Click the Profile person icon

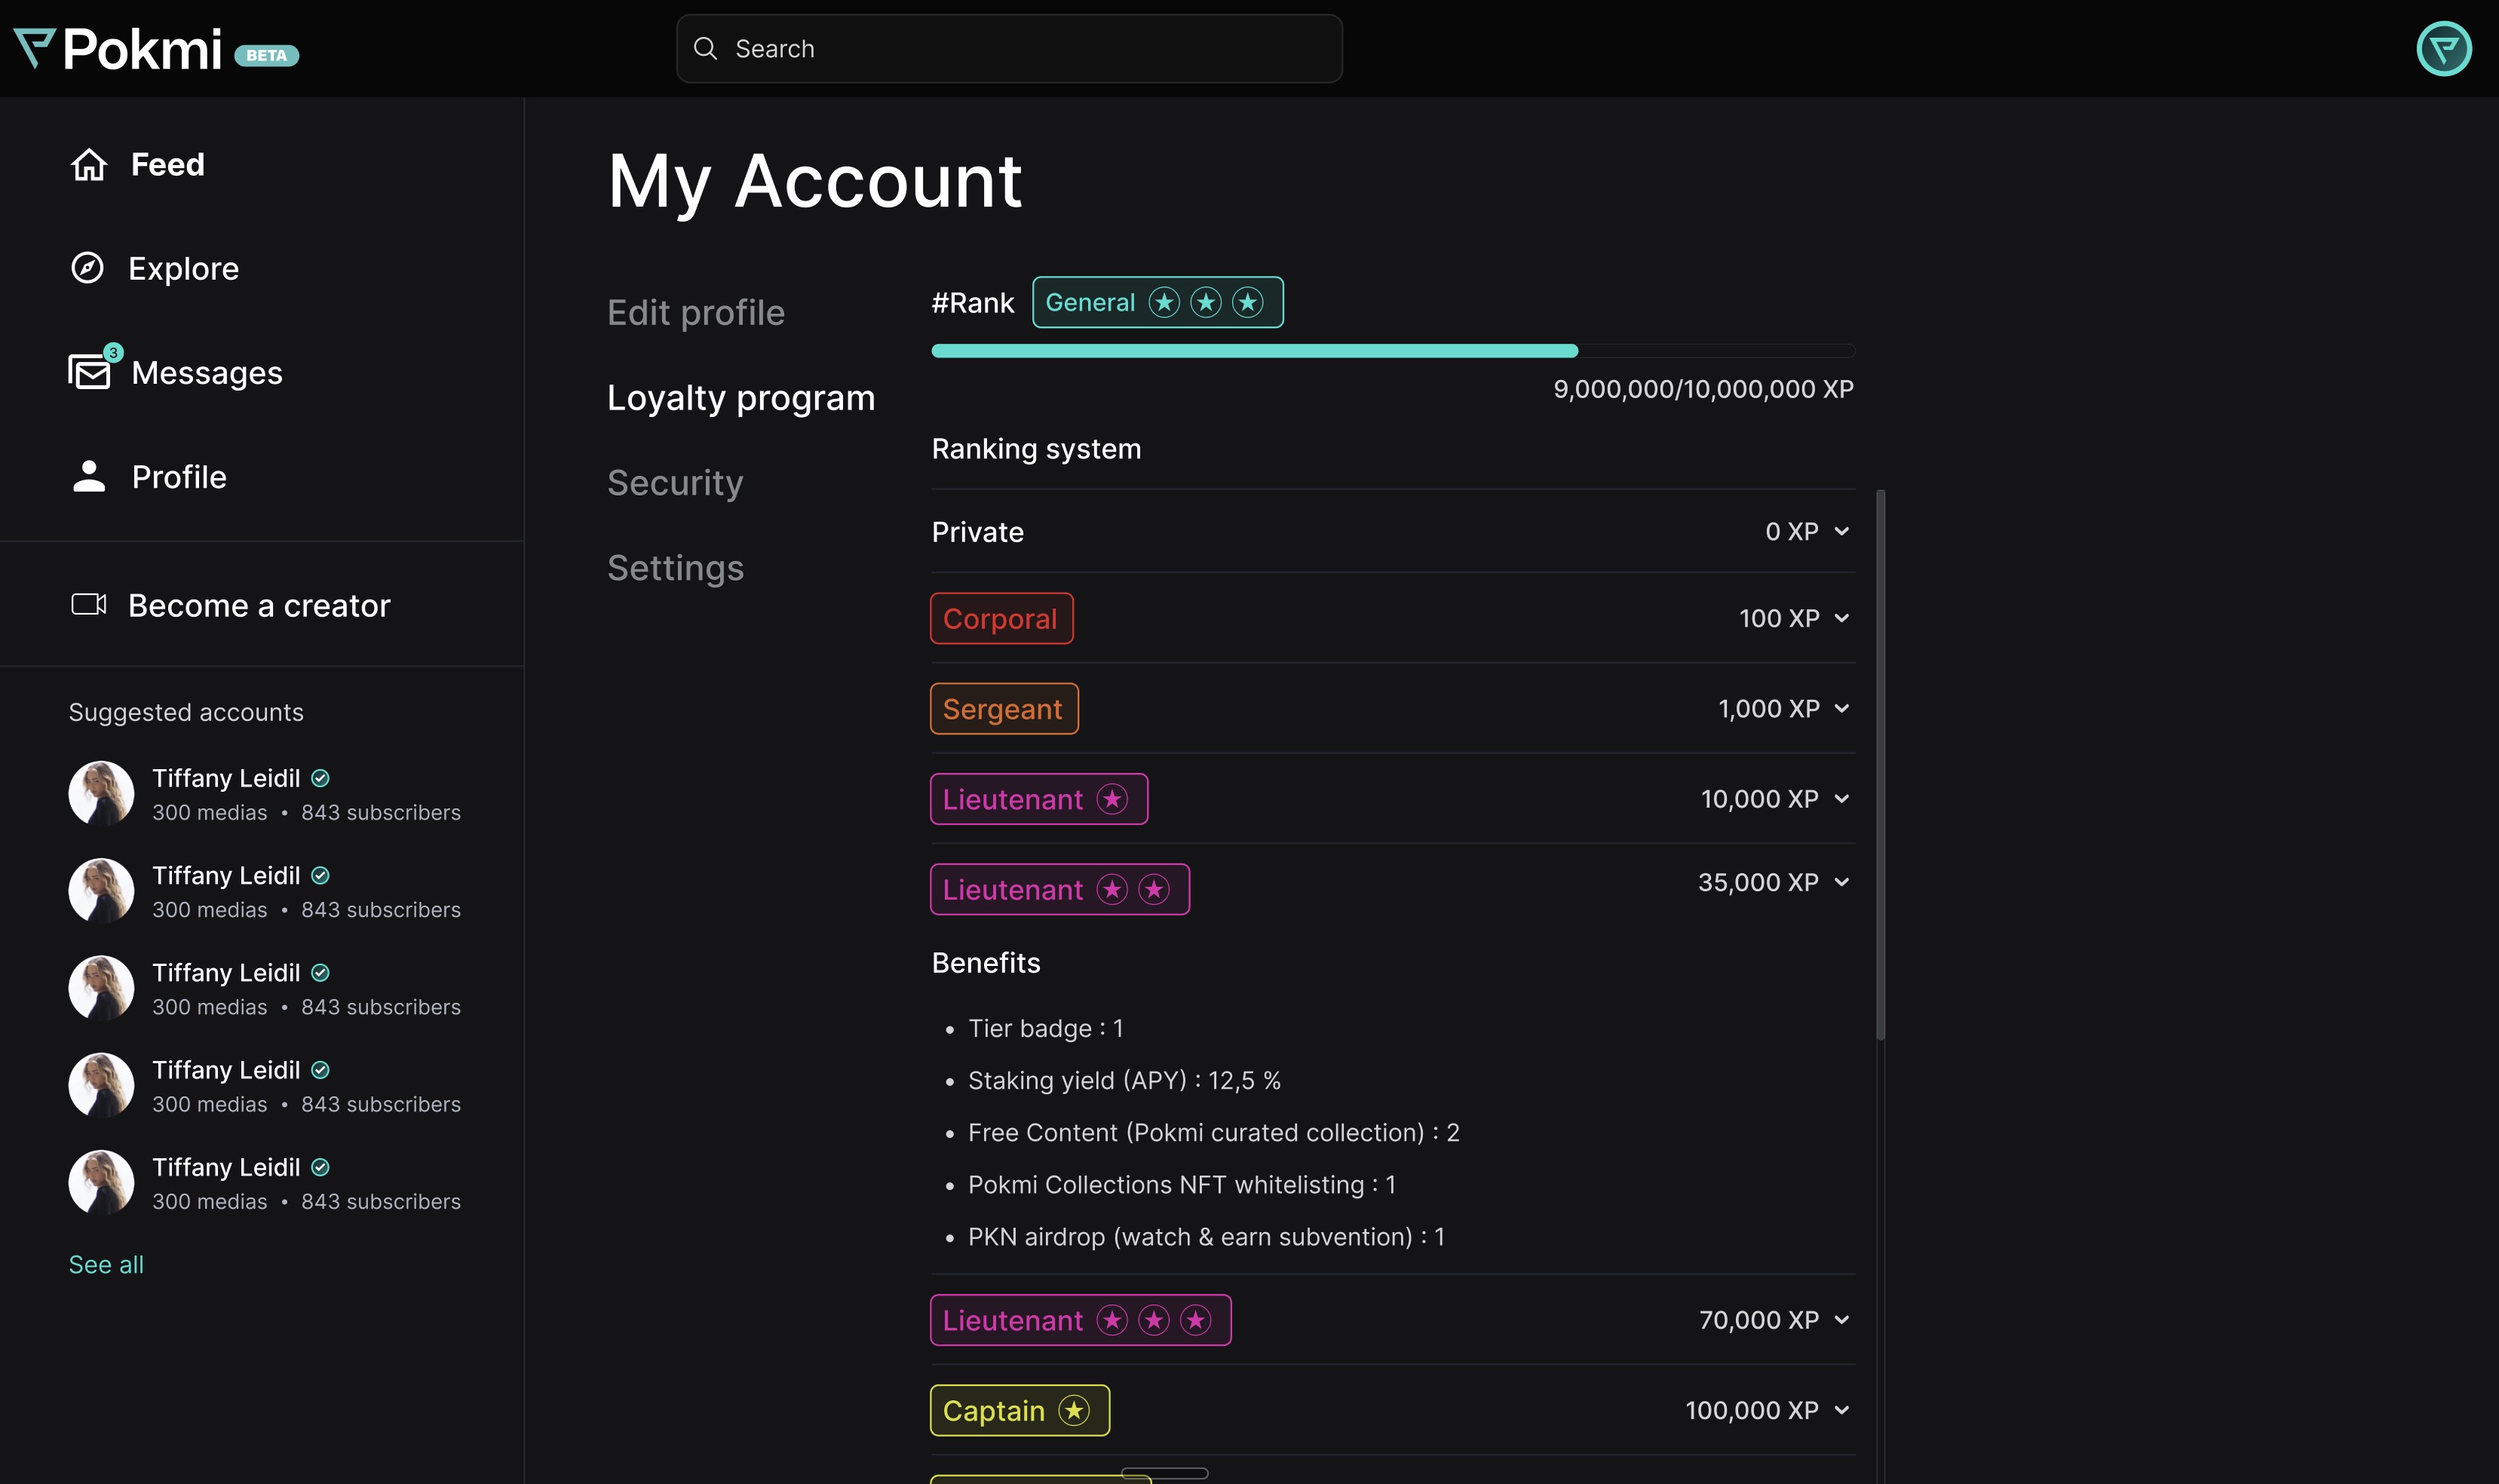89,476
